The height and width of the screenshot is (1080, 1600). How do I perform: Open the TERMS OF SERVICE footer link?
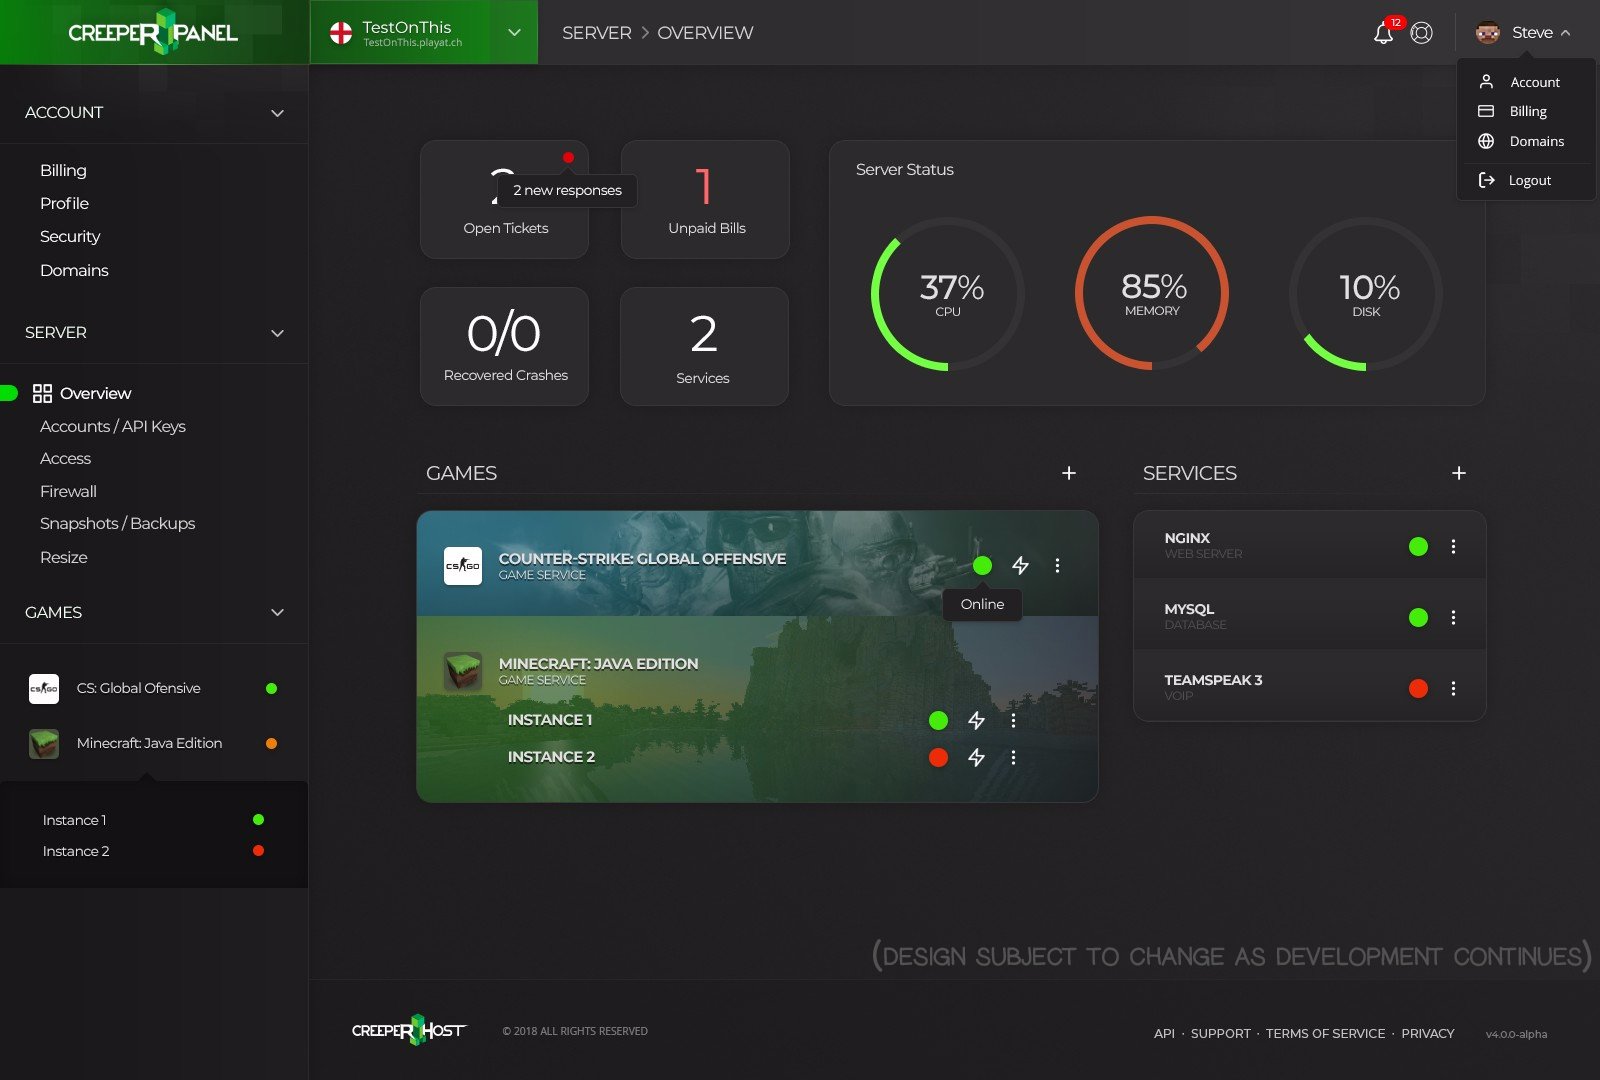(x=1326, y=1033)
